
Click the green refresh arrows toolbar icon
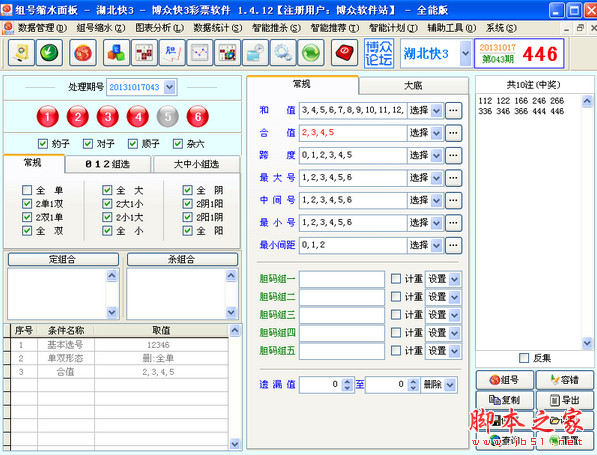311,53
